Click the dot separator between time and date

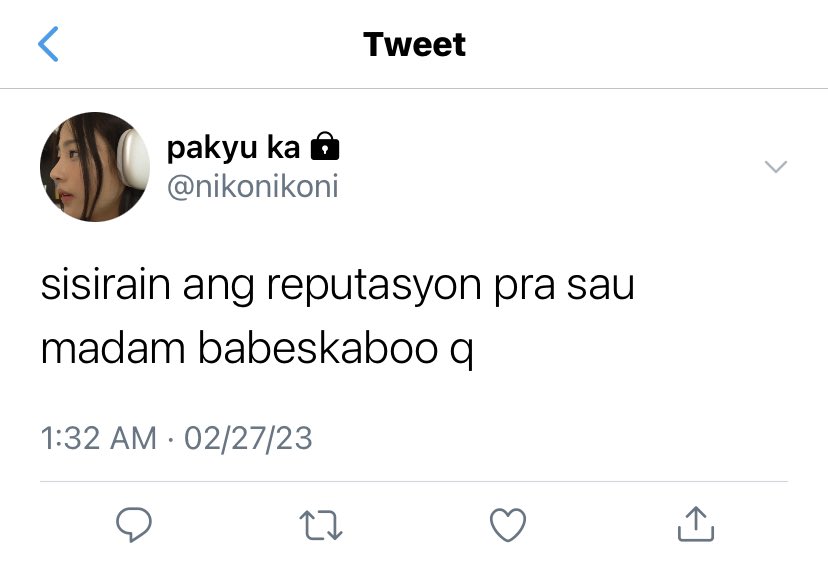171,439
